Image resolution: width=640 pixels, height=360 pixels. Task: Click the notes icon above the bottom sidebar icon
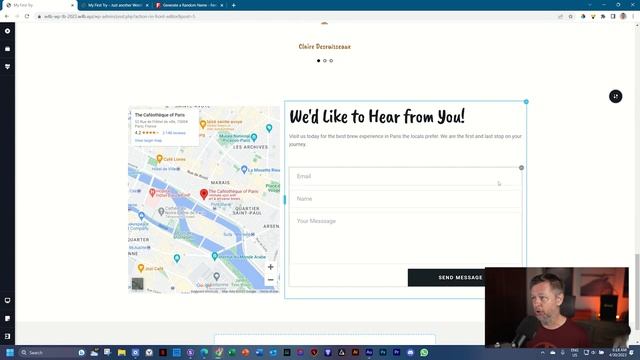click(x=7, y=318)
